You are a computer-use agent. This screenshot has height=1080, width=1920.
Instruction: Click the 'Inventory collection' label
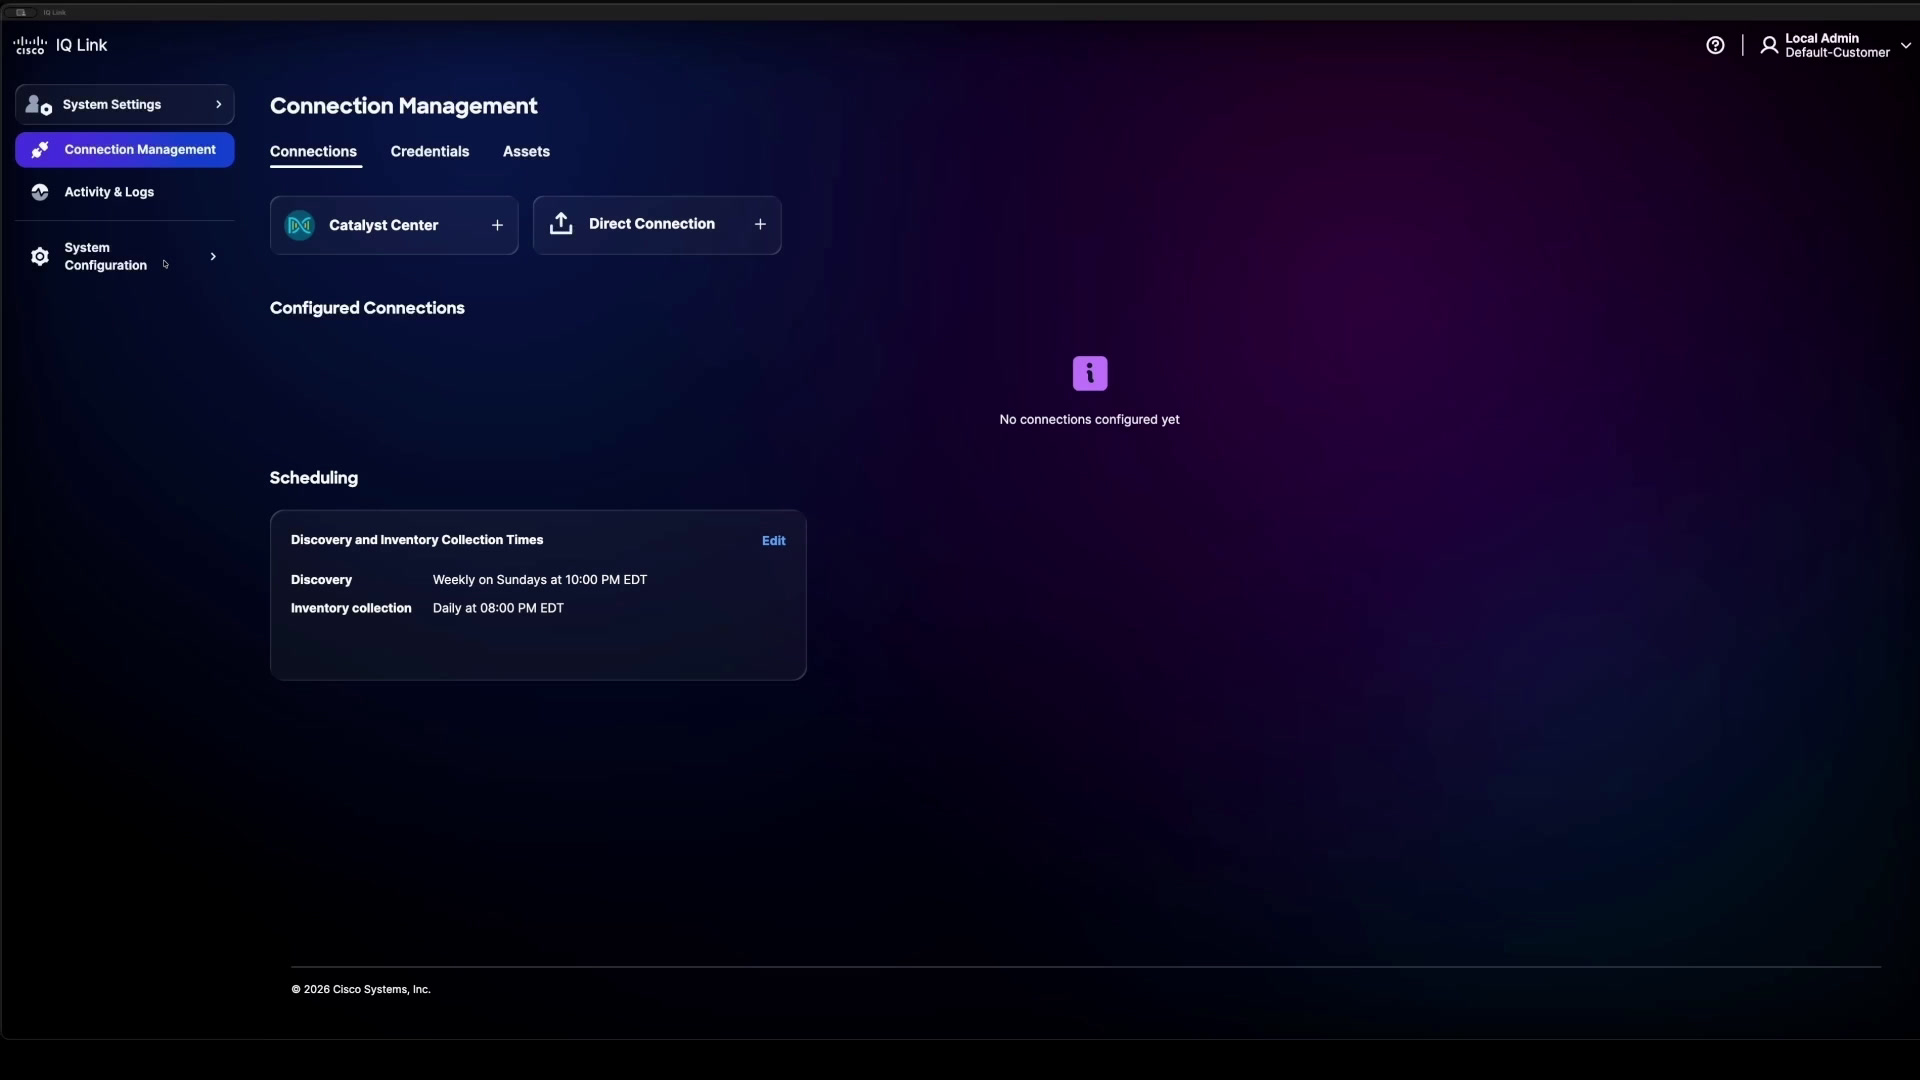pyautogui.click(x=351, y=608)
